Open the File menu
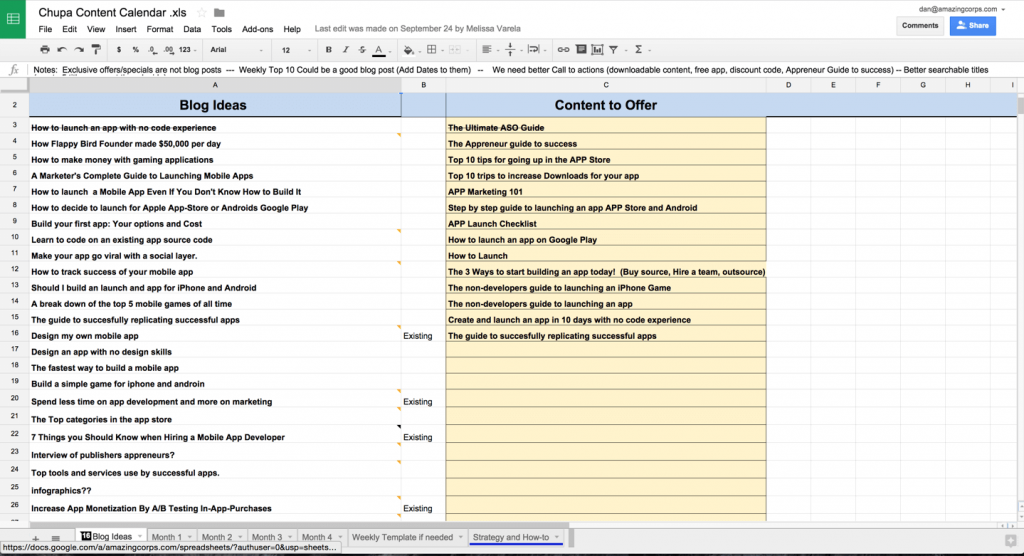This screenshot has width=1024, height=556. [x=45, y=29]
